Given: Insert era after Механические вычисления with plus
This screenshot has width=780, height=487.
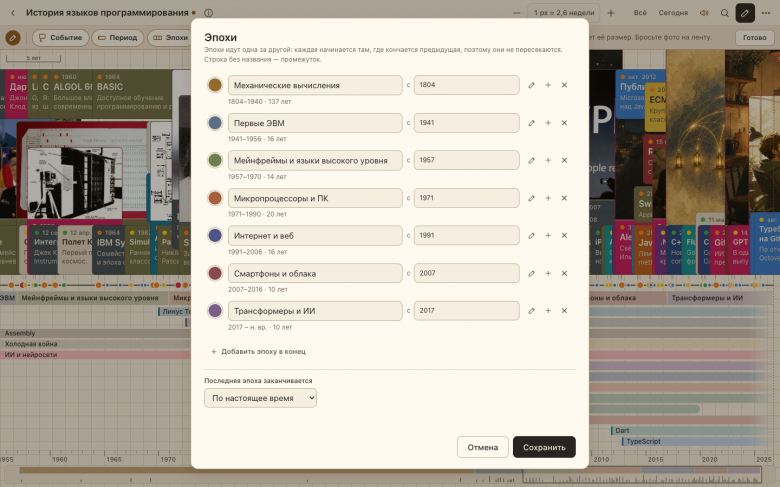Looking at the screenshot, I should 548,85.
